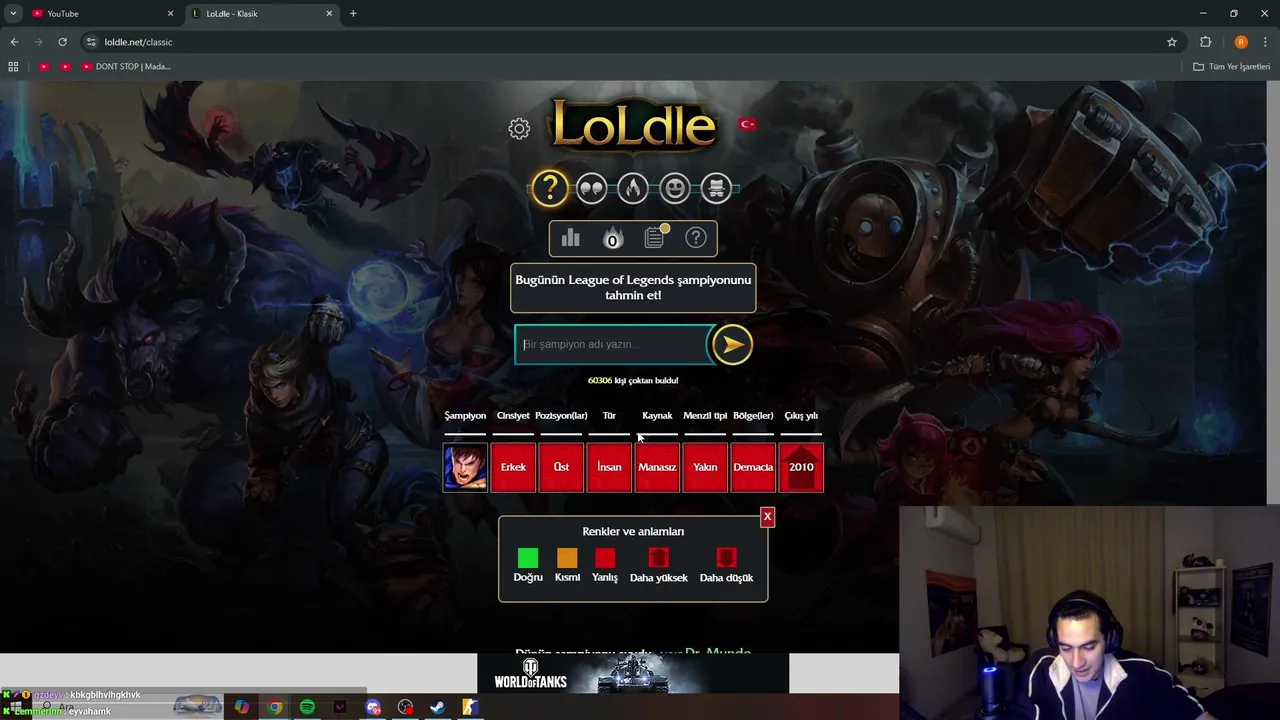Click the Garen champion portrait
Viewport: 1280px width, 720px height.
pos(465,467)
